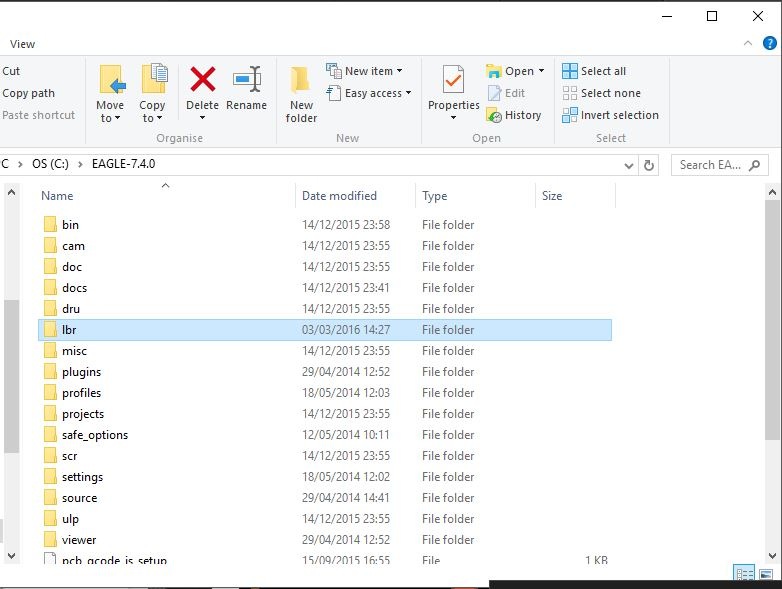Click the Copy to ribbon icon

155,78
